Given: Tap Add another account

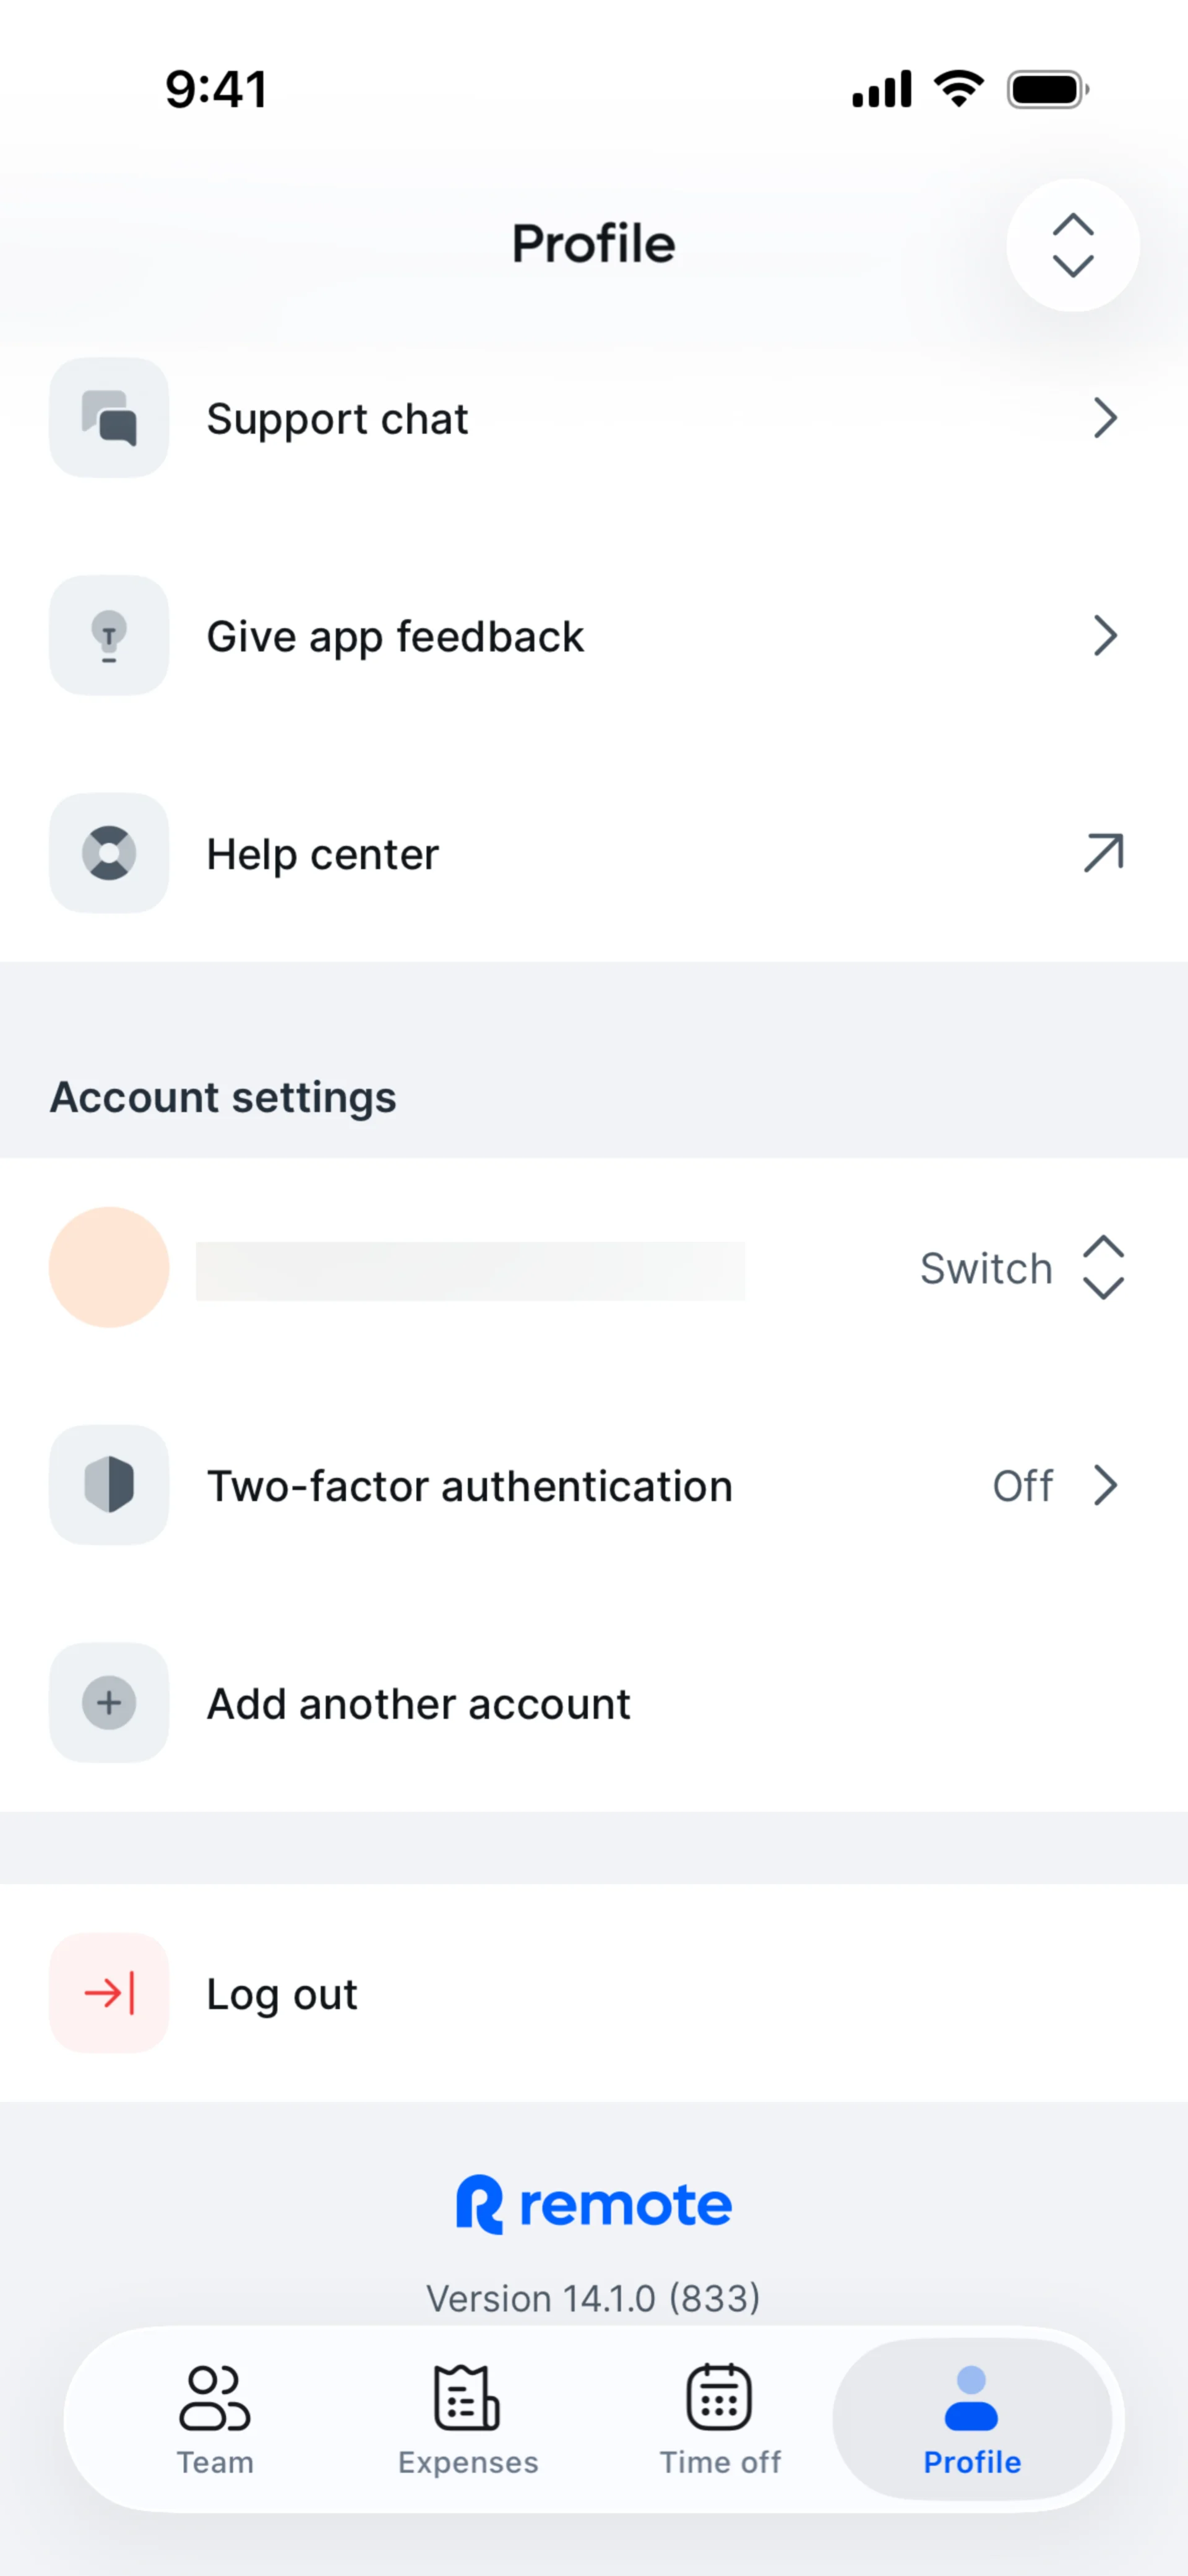Looking at the screenshot, I should coord(418,1704).
